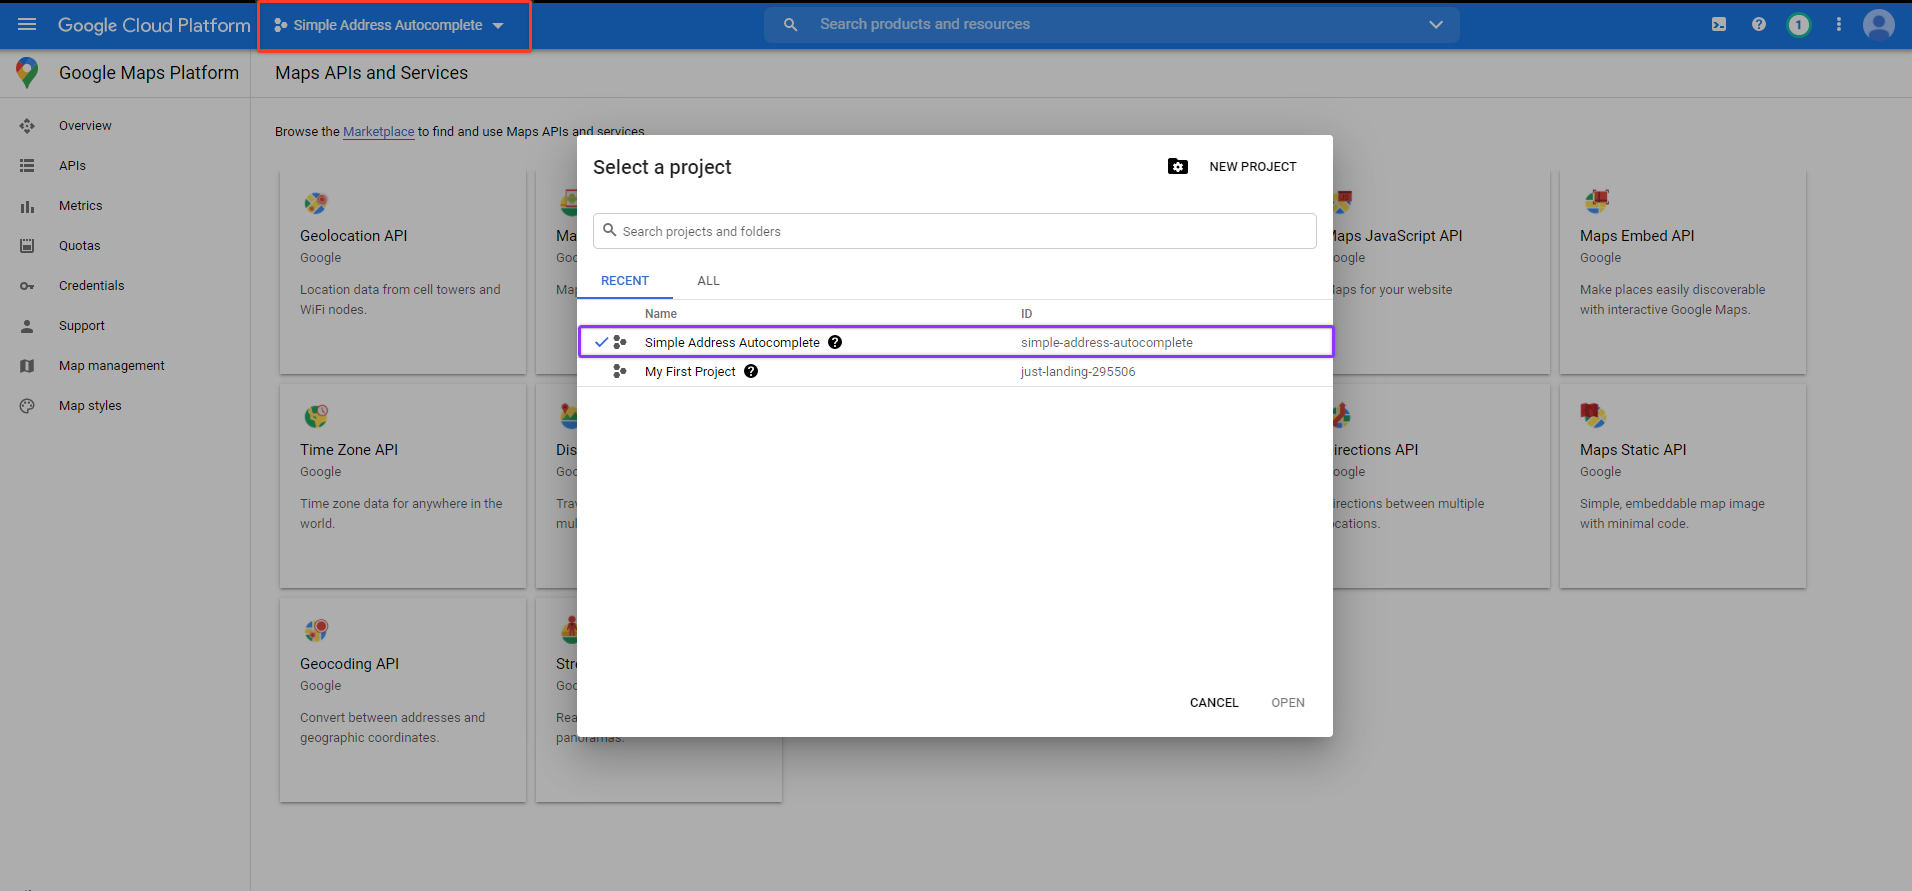Click the Maps Static API icon
The height and width of the screenshot is (891, 1912).
pos(1593,414)
